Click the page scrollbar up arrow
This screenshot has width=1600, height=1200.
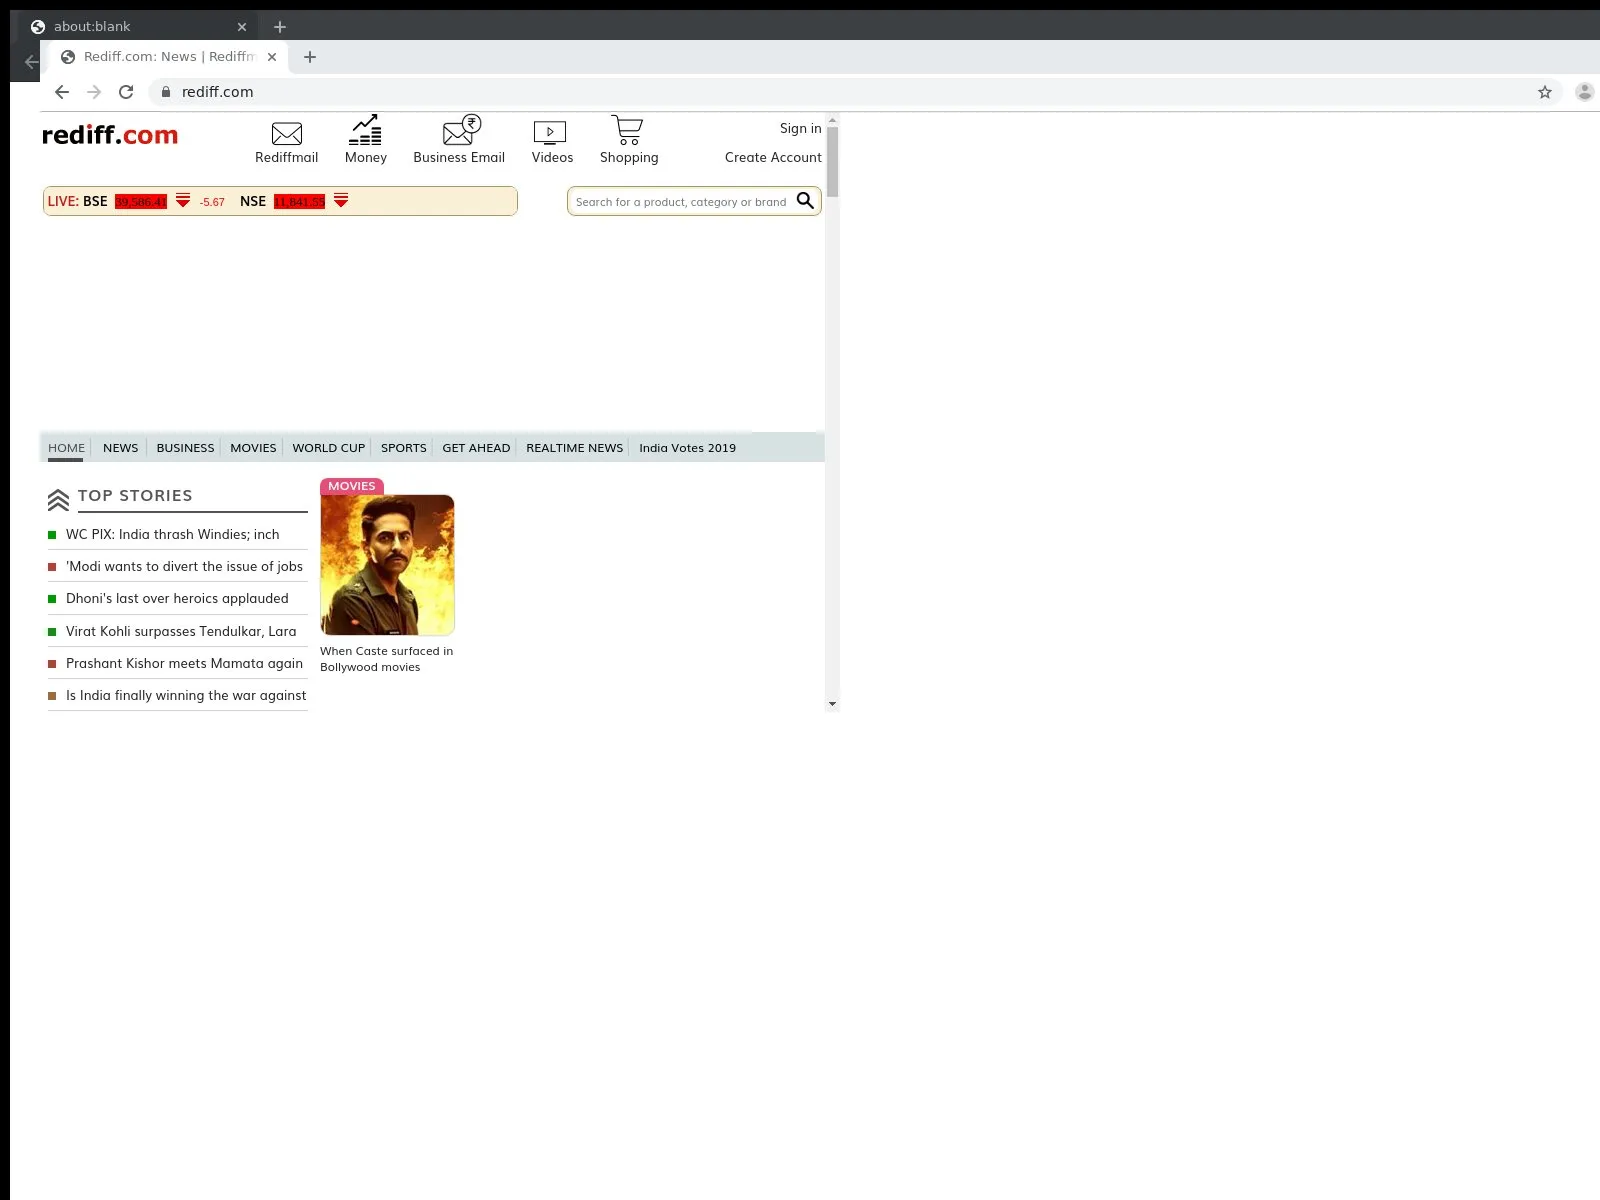coord(832,120)
